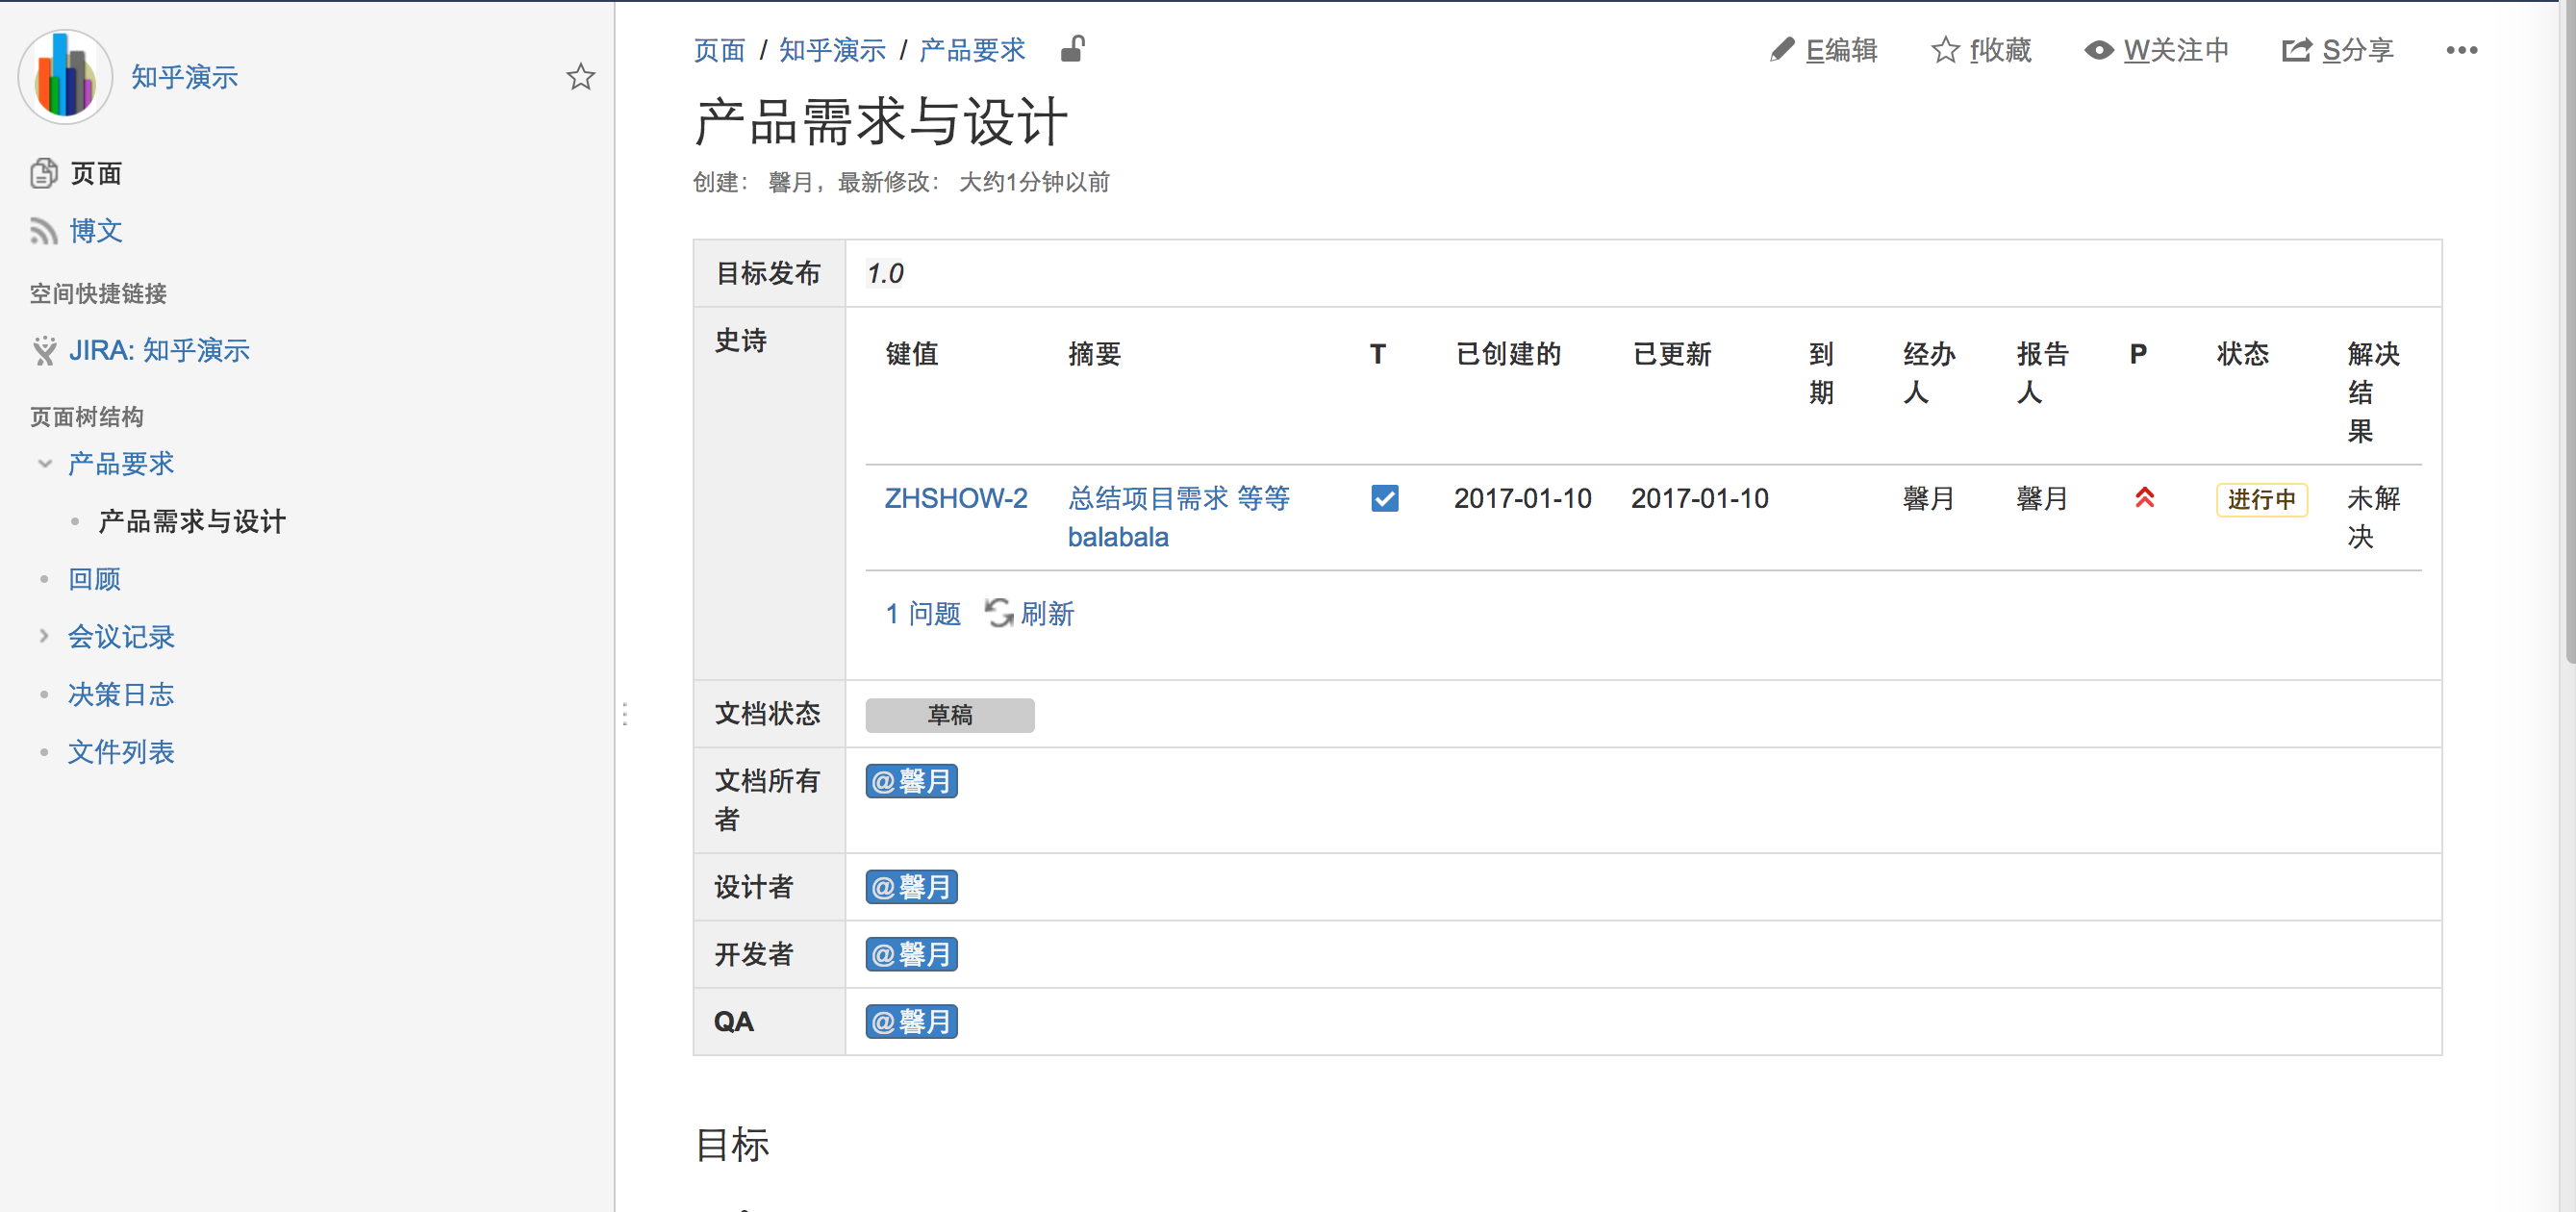
Task: Click the 1 问题 link below the table
Action: click(921, 613)
